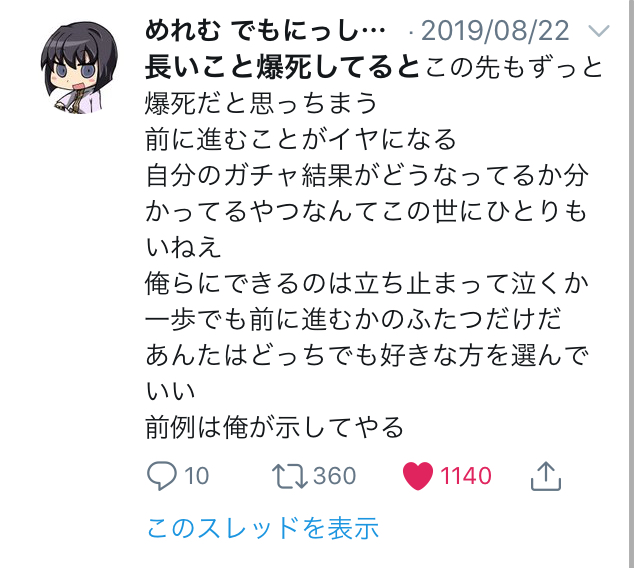Open the reply speech bubble icon
Viewport: 640px width, 568px height.
coord(162,476)
